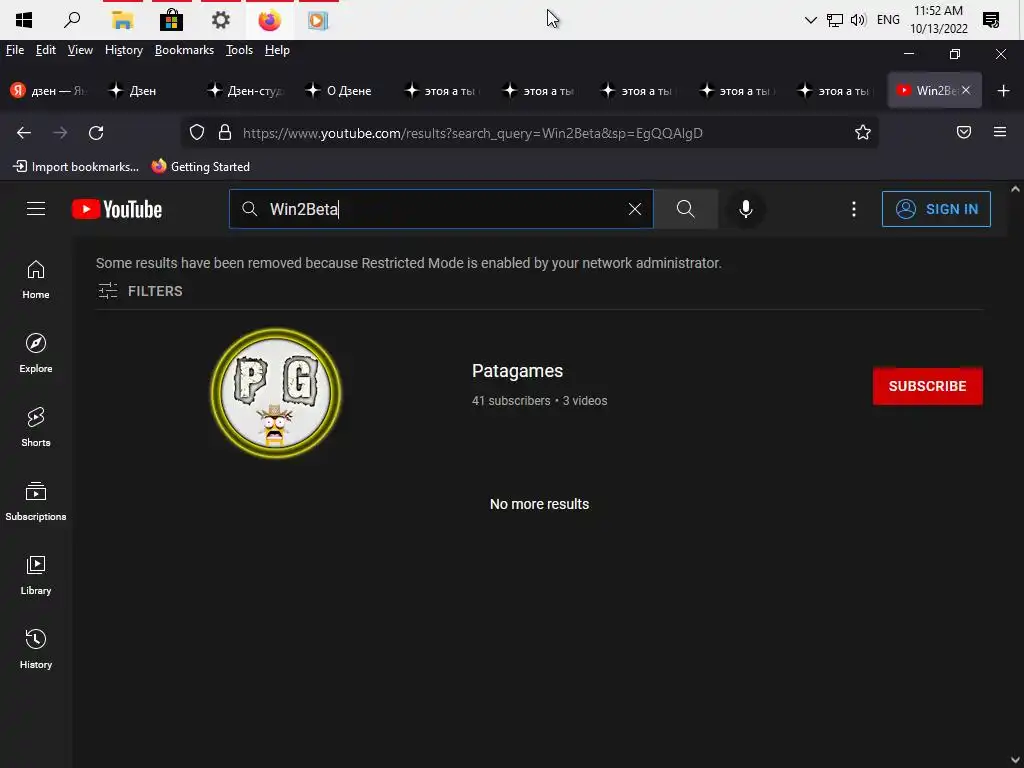Go back with the Firefox back arrow
Image resolution: width=1024 pixels, height=768 pixels.
coord(24,133)
